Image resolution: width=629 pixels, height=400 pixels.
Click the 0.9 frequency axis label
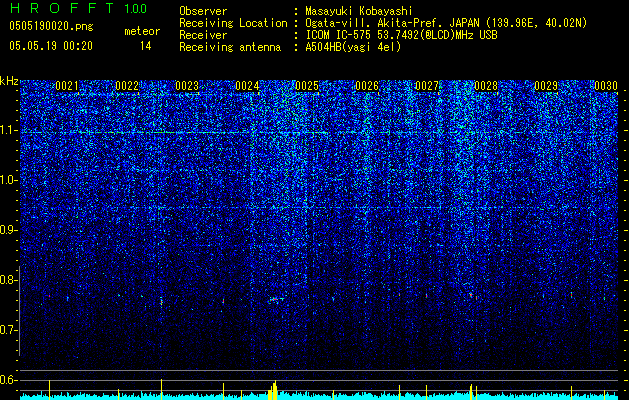pos(8,230)
